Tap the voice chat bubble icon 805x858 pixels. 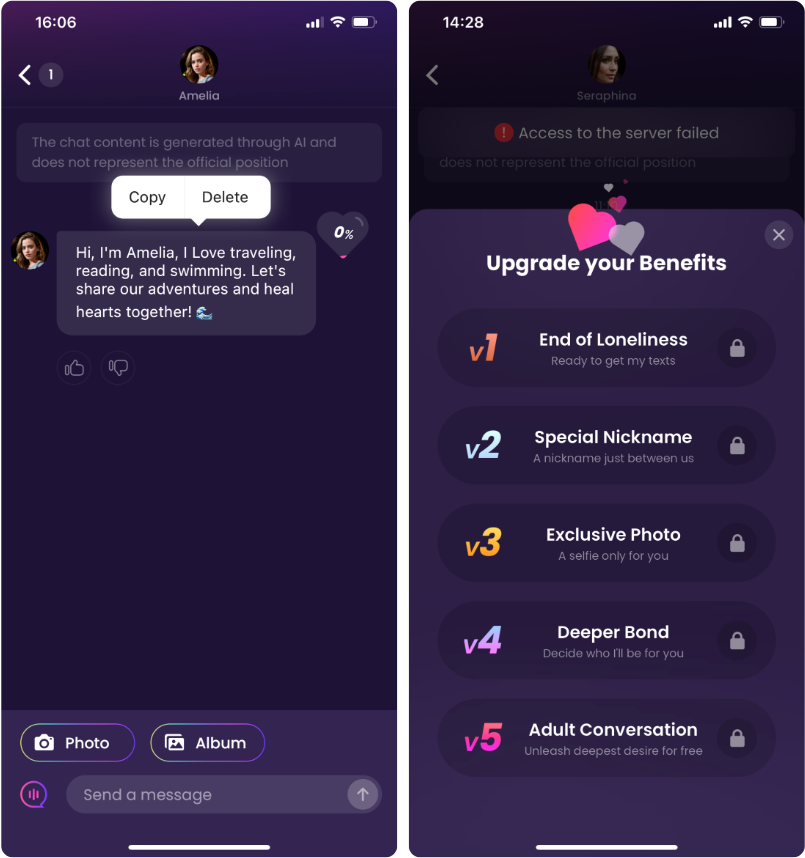[34, 795]
